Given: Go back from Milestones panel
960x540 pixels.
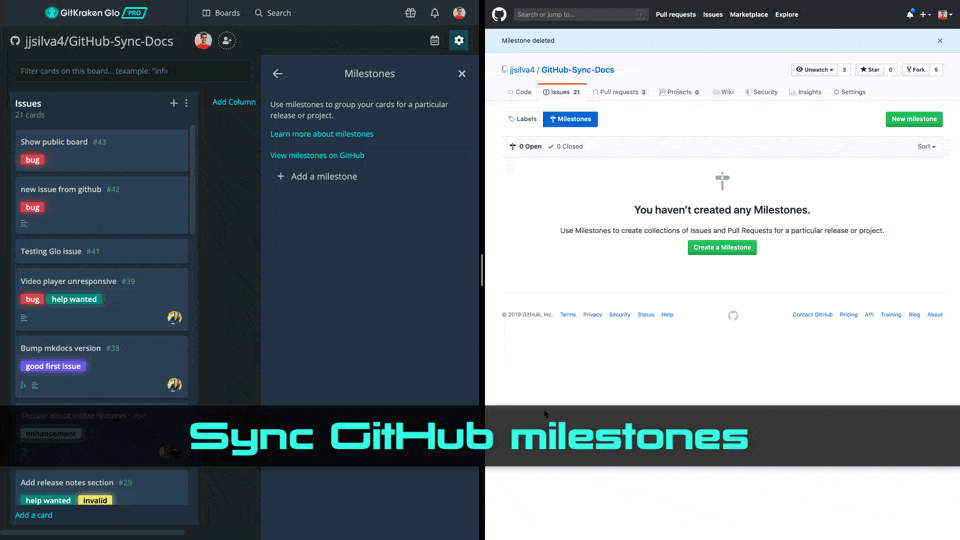Looking at the screenshot, I should click(x=278, y=73).
